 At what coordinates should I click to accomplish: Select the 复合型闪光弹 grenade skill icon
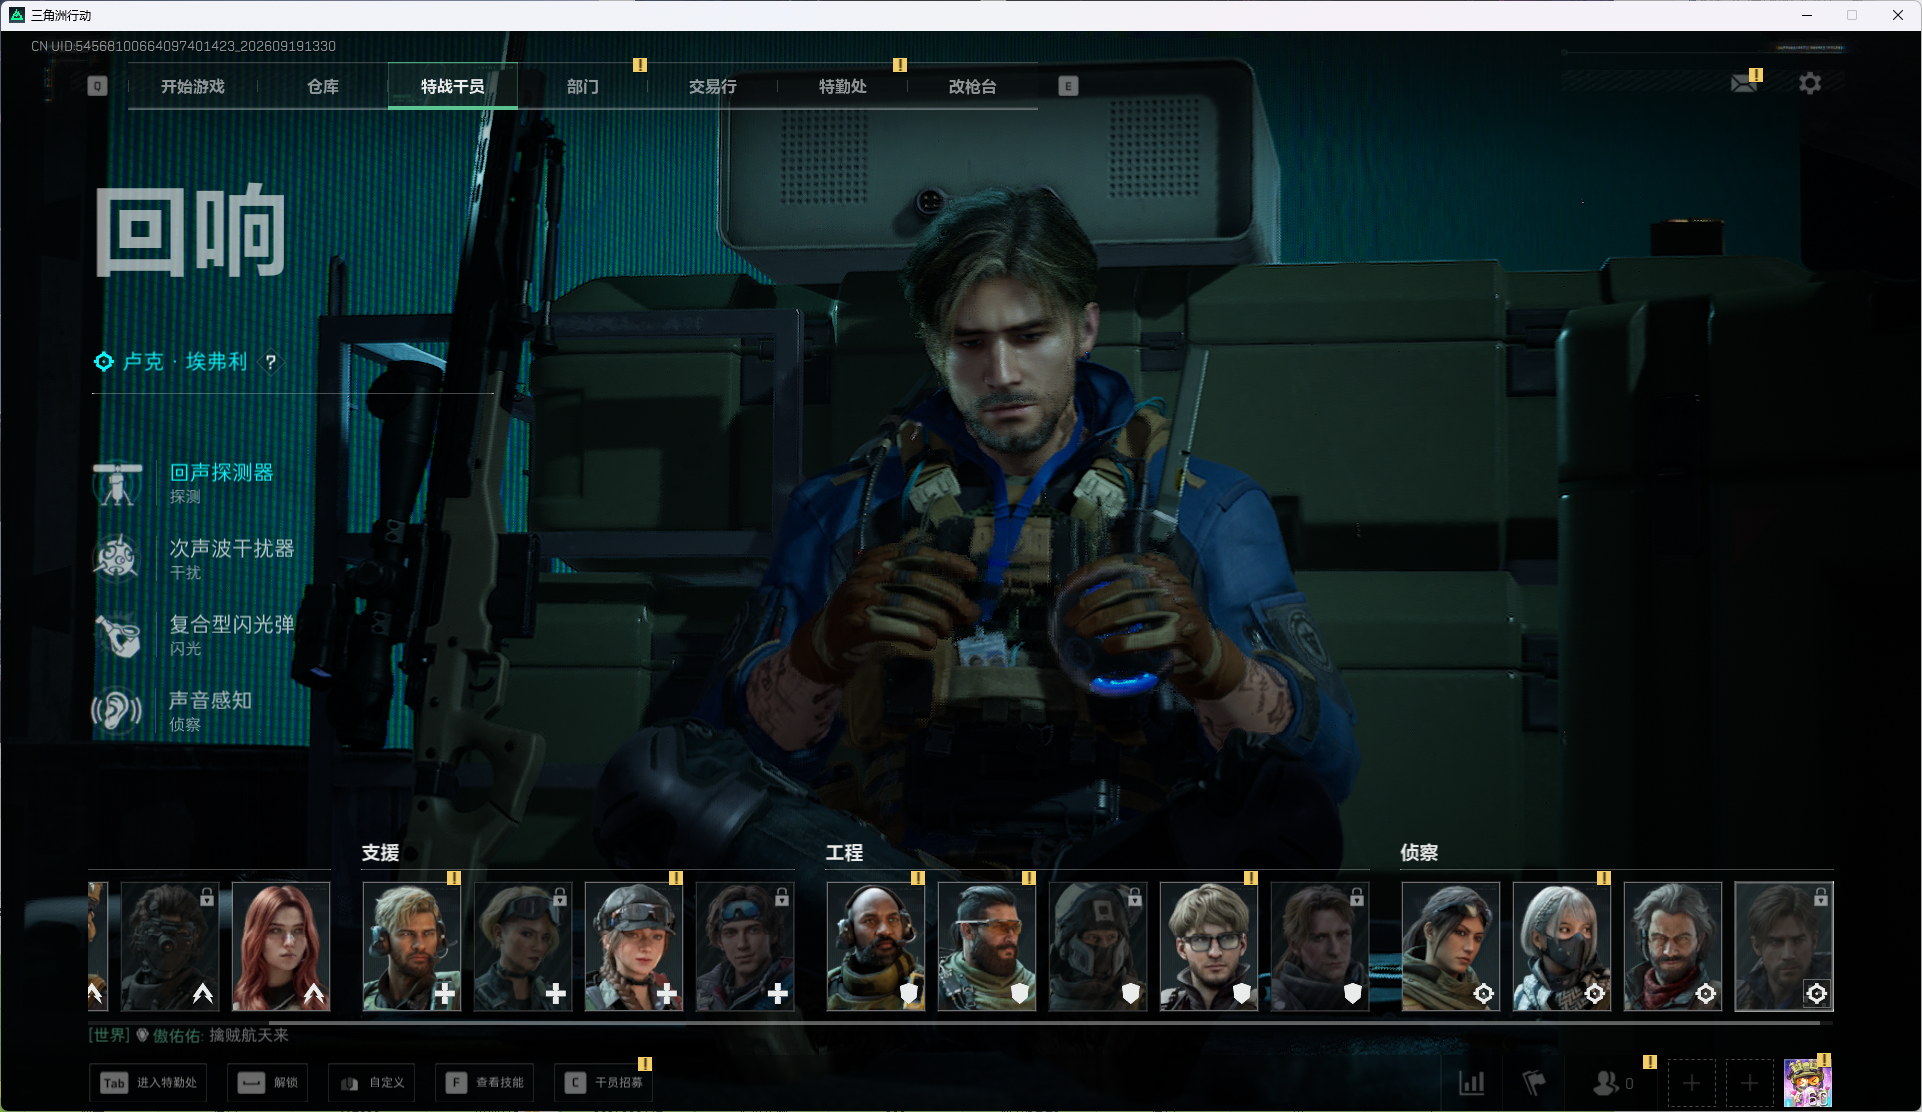118,634
